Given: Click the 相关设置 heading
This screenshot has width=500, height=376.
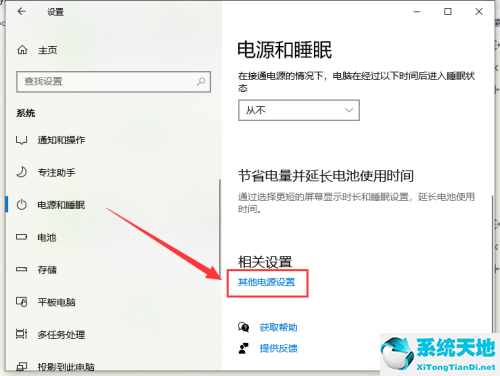Looking at the screenshot, I should (x=265, y=262).
